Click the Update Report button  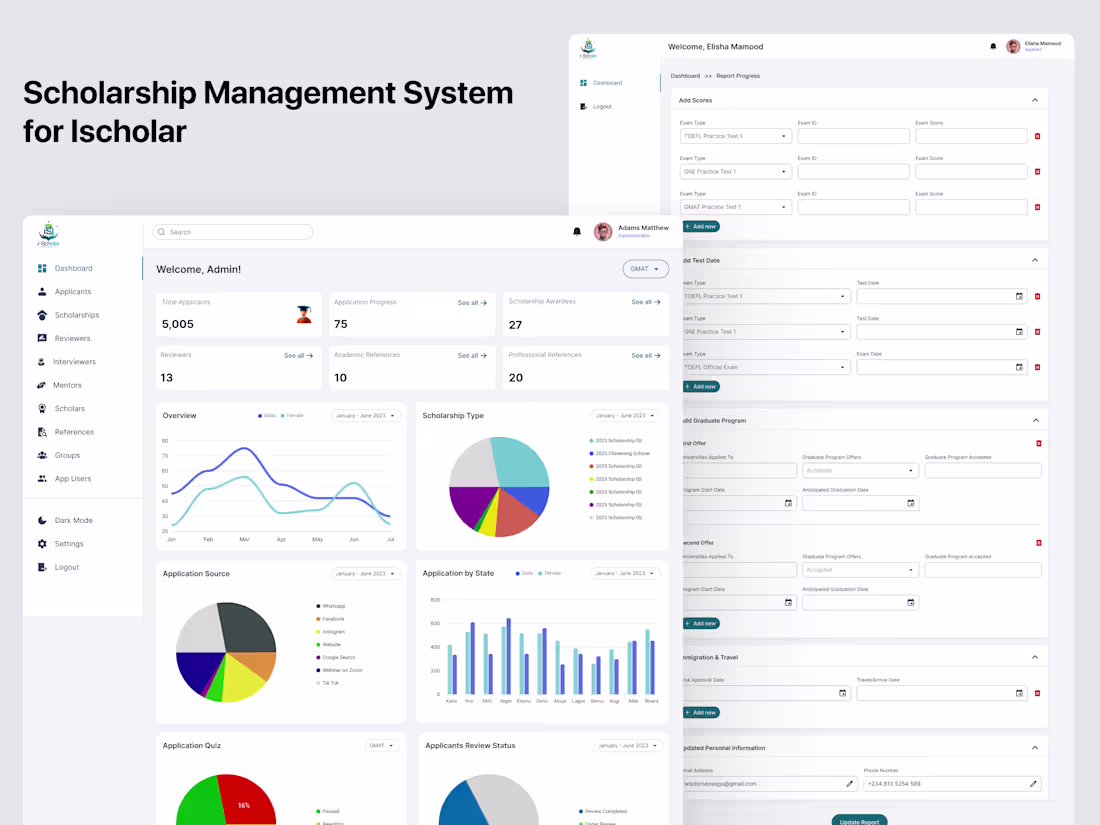[x=859, y=819]
